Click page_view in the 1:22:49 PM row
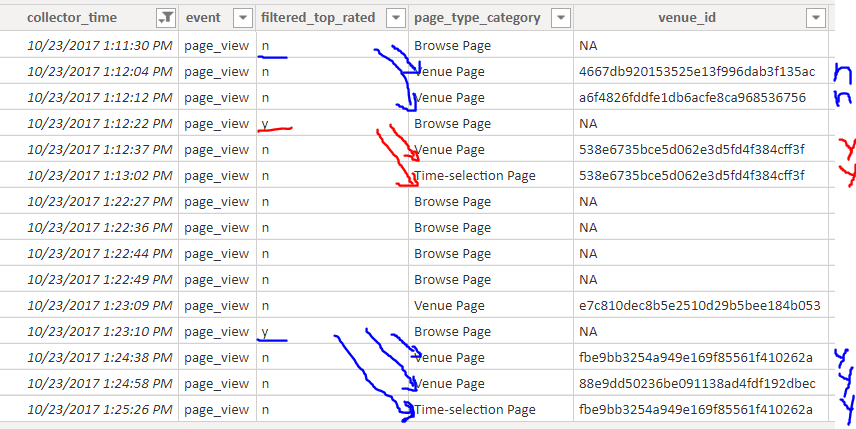 (x=216, y=281)
